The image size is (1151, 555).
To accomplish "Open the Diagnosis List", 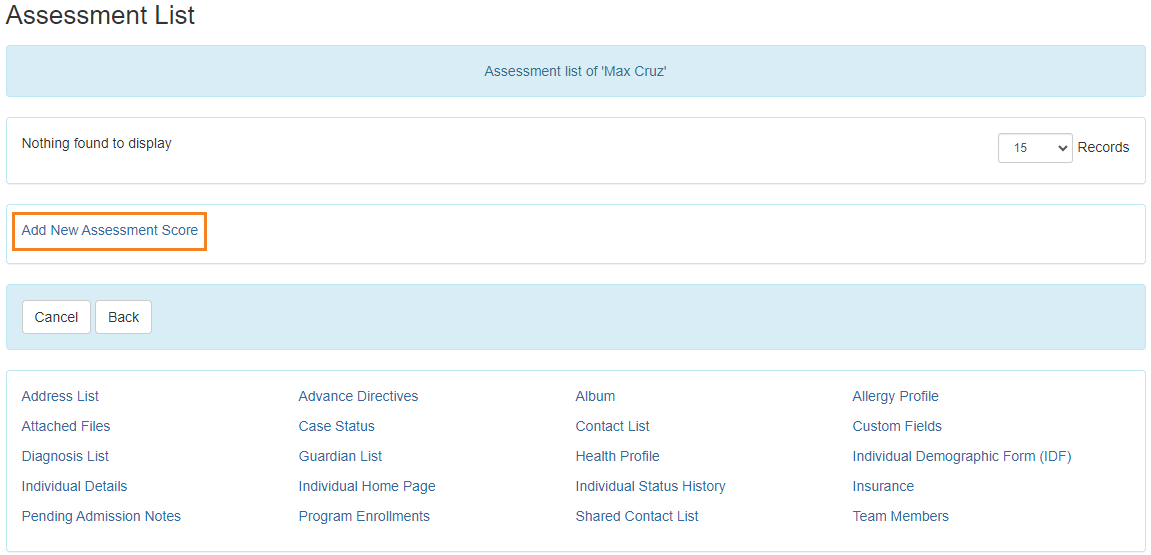I will pos(65,456).
